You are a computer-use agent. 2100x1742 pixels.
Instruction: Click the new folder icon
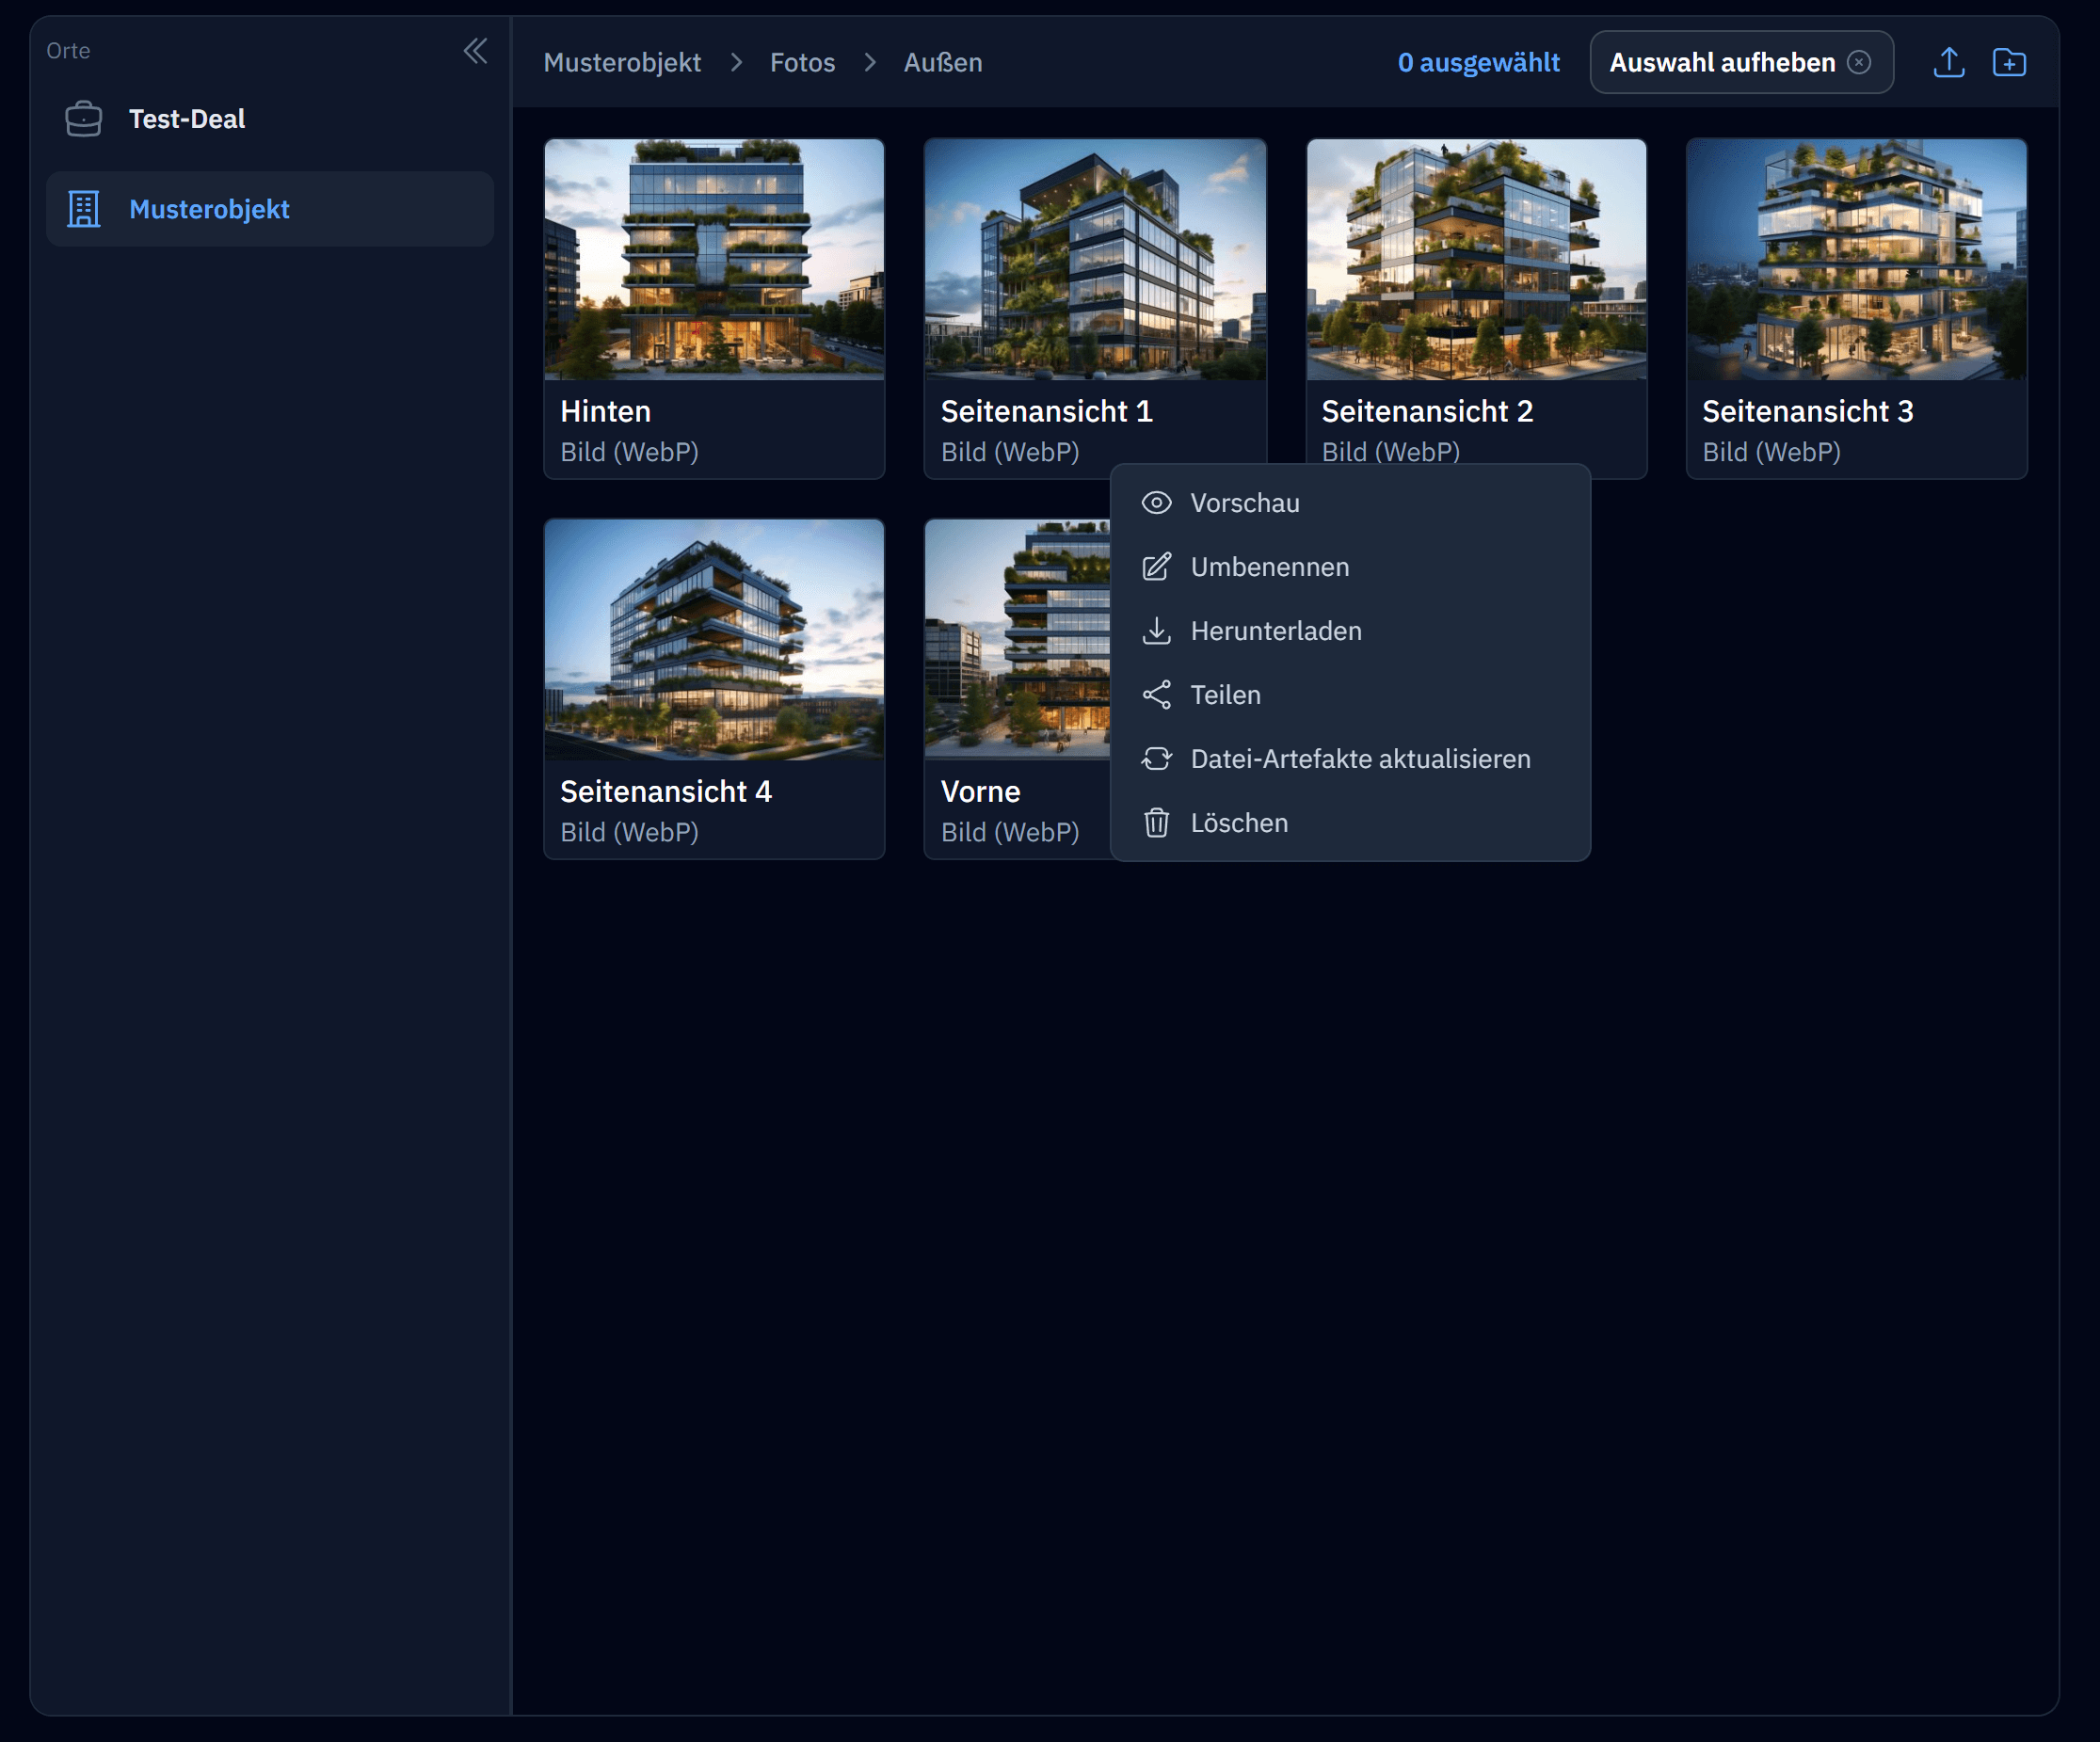tap(2008, 62)
